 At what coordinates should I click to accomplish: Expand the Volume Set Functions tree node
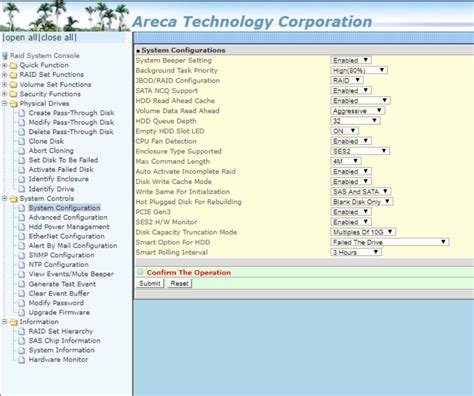(x=5, y=85)
